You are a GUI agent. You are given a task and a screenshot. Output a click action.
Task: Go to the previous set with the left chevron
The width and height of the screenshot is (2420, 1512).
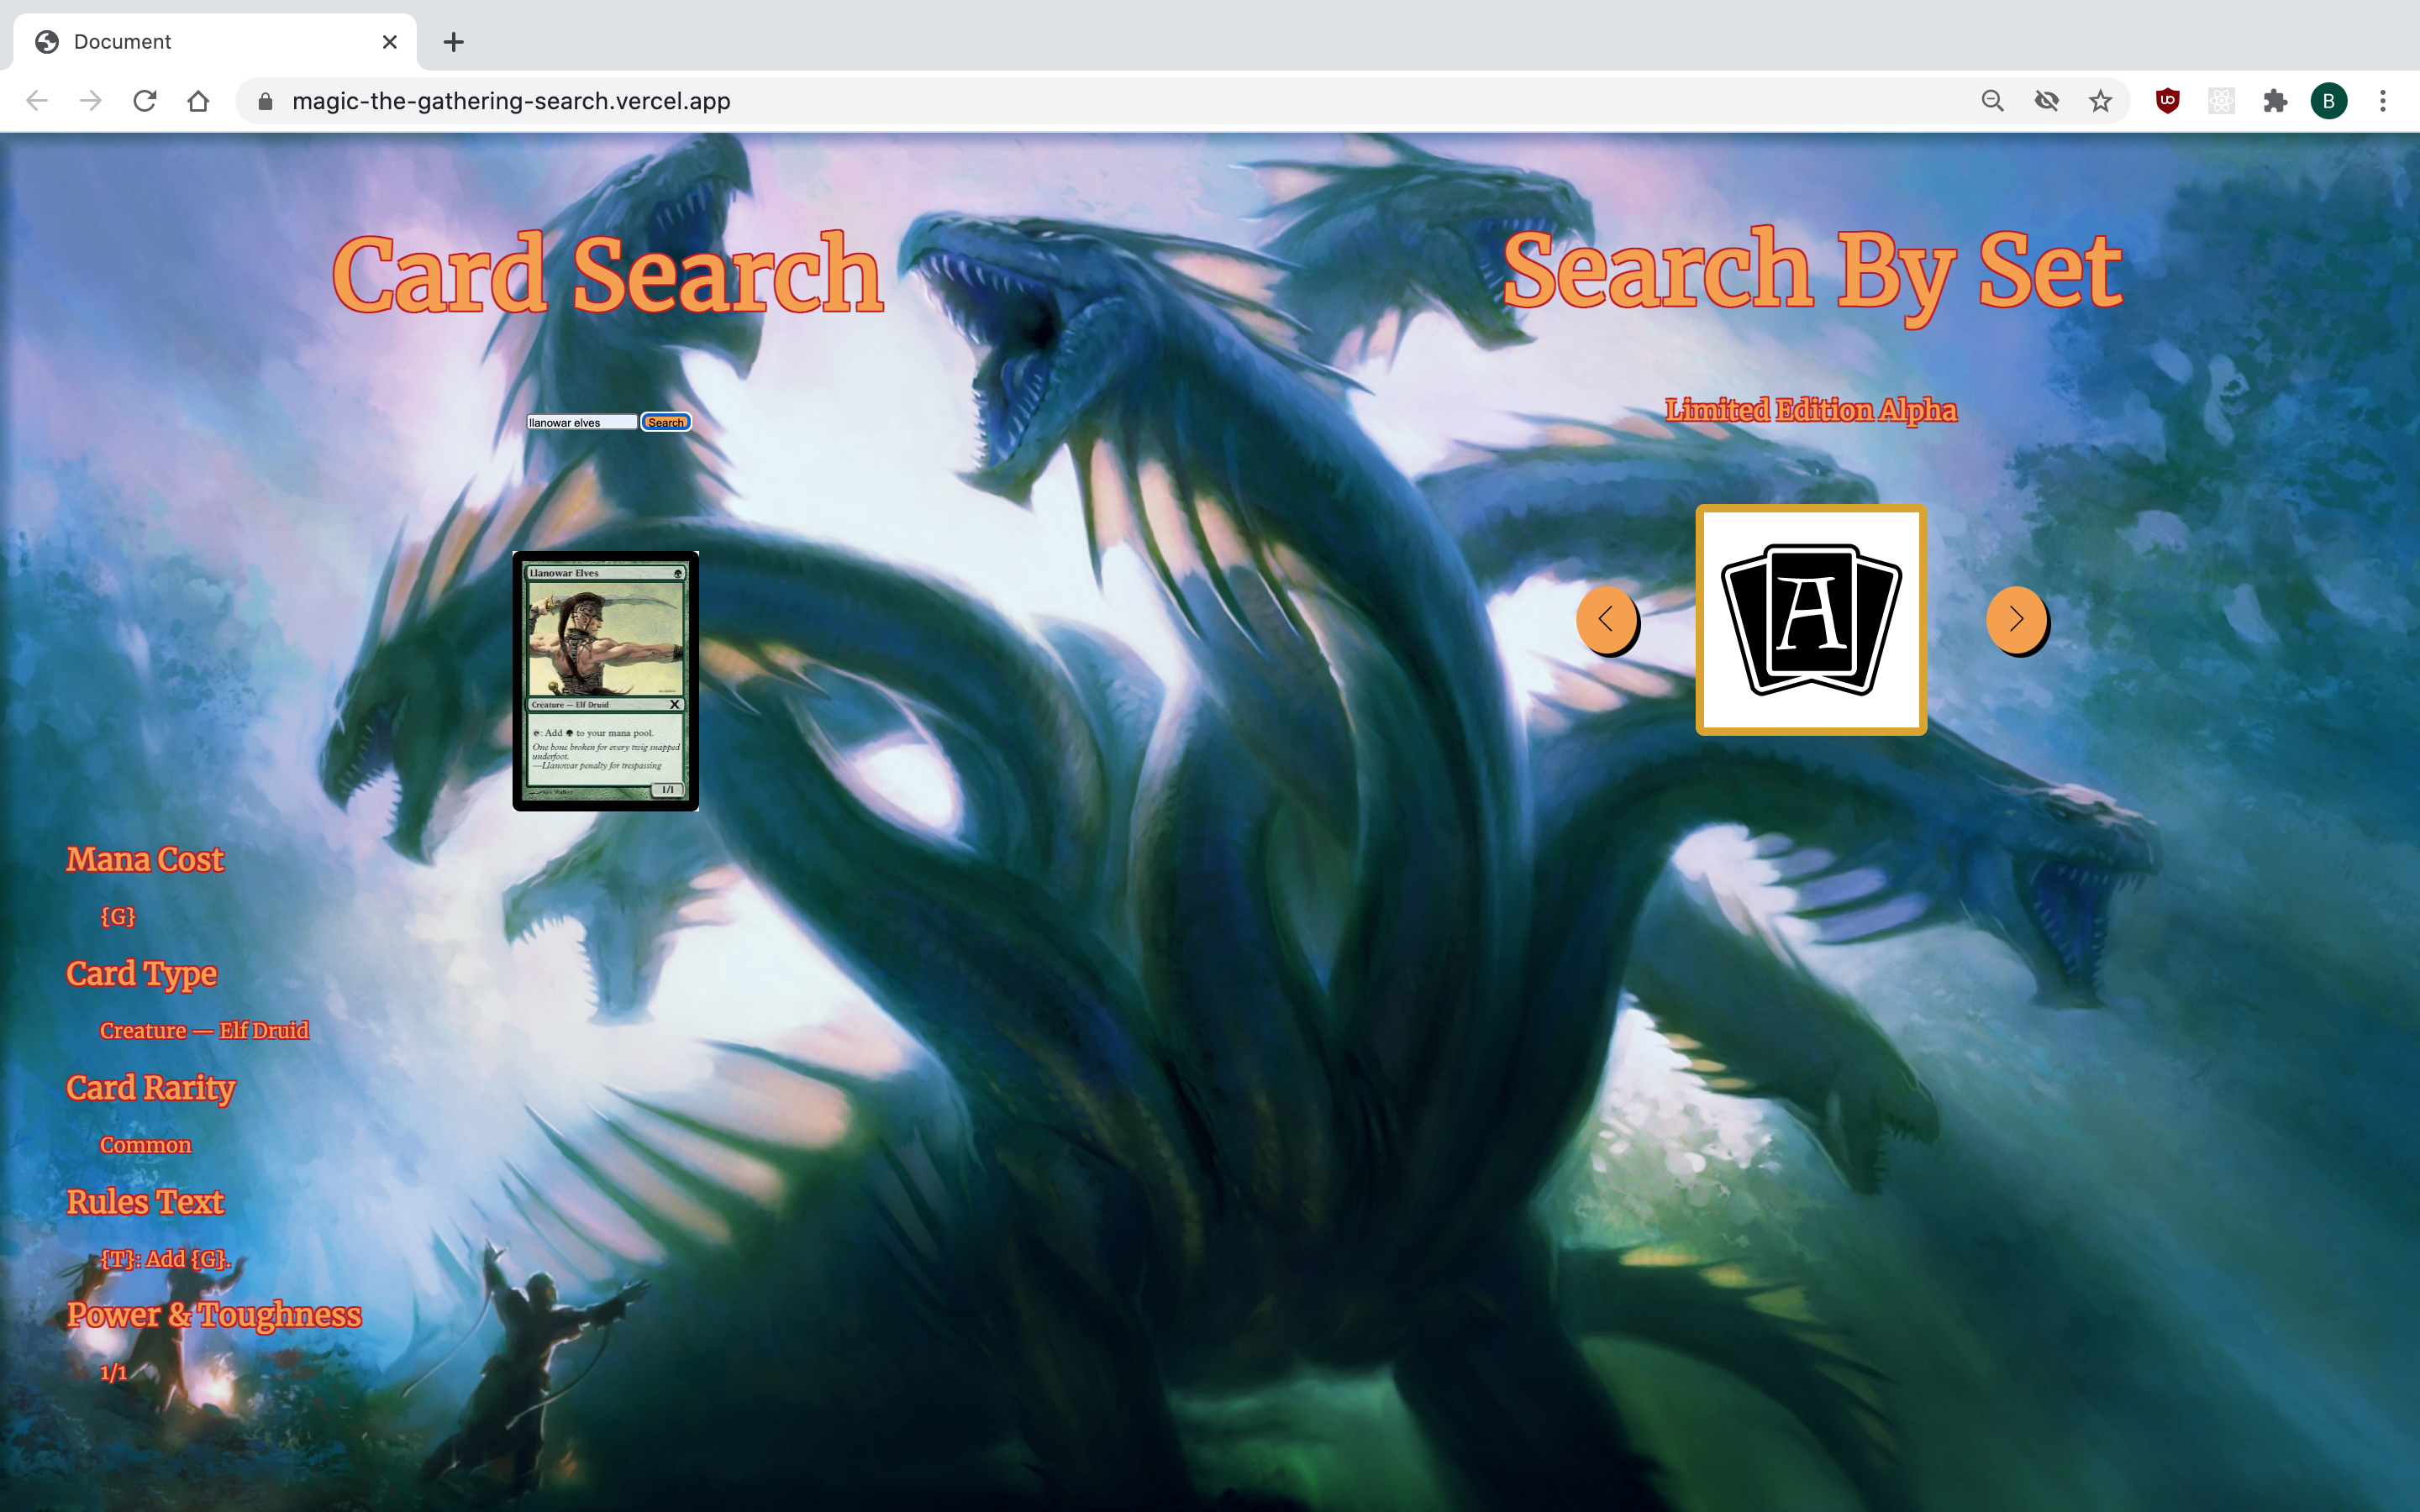pyautogui.click(x=1608, y=620)
